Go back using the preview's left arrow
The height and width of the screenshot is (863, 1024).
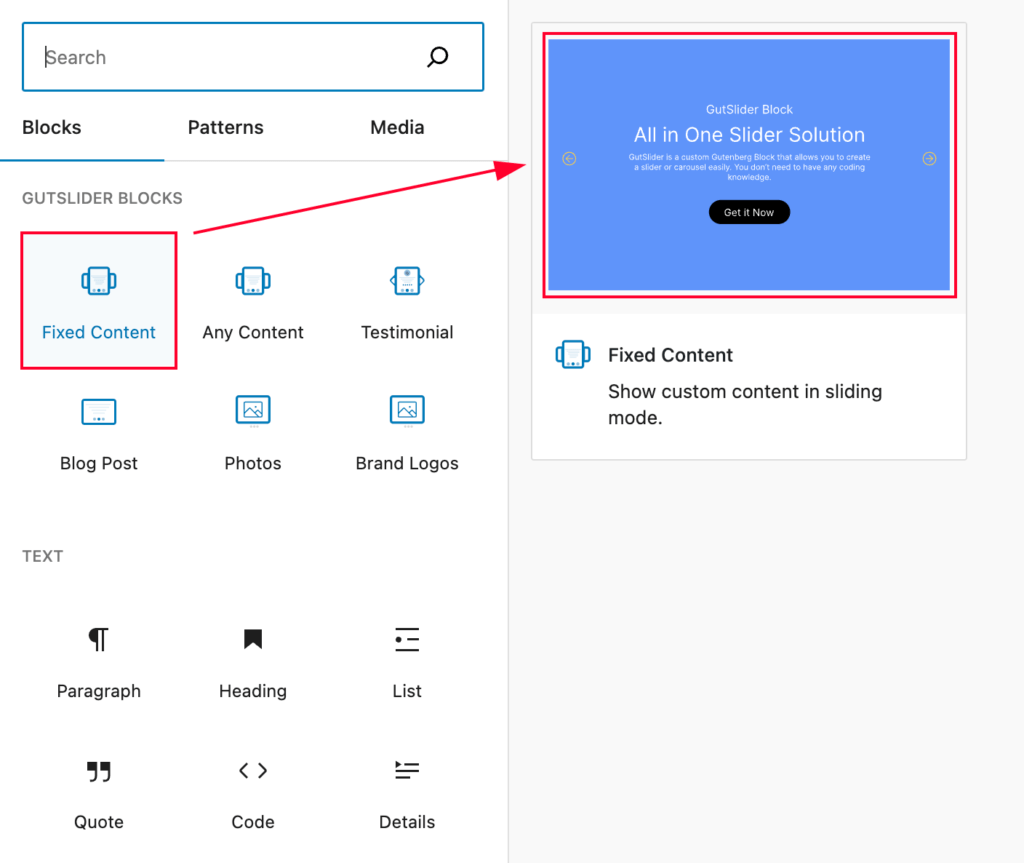coord(569,158)
